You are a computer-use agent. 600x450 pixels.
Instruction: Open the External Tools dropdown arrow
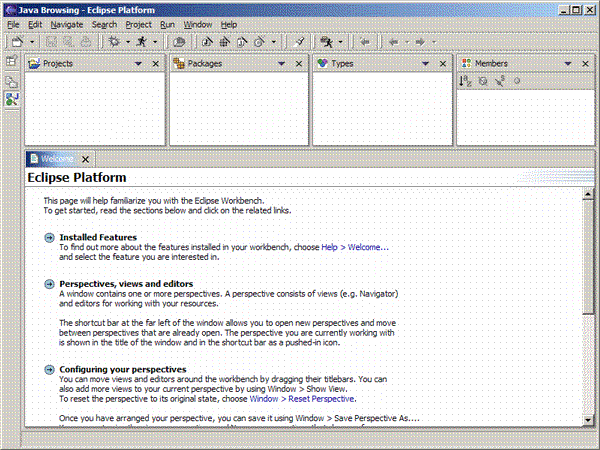click(x=341, y=42)
